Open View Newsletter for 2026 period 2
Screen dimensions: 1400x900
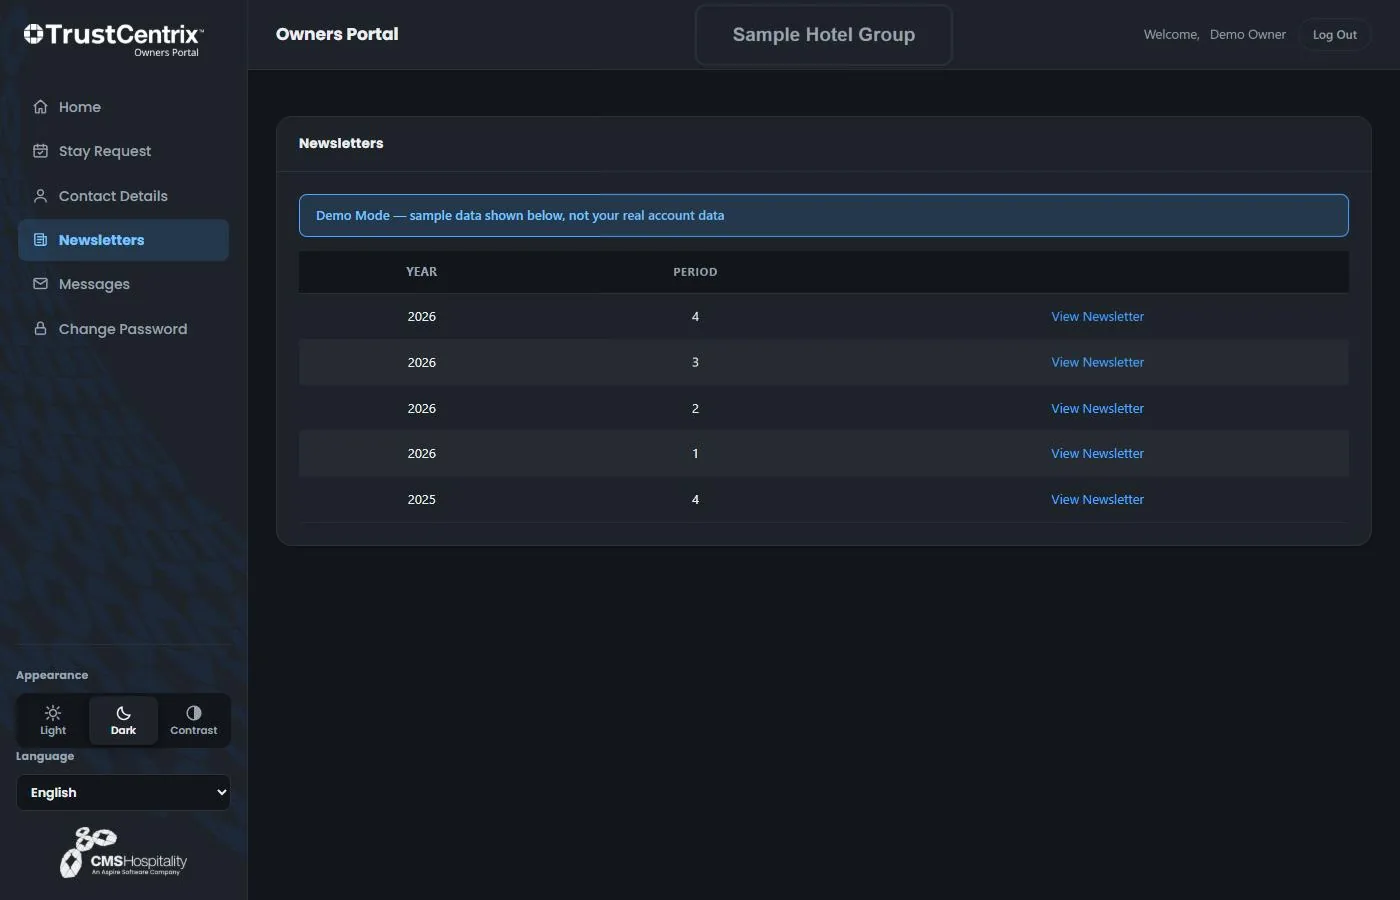(1097, 409)
